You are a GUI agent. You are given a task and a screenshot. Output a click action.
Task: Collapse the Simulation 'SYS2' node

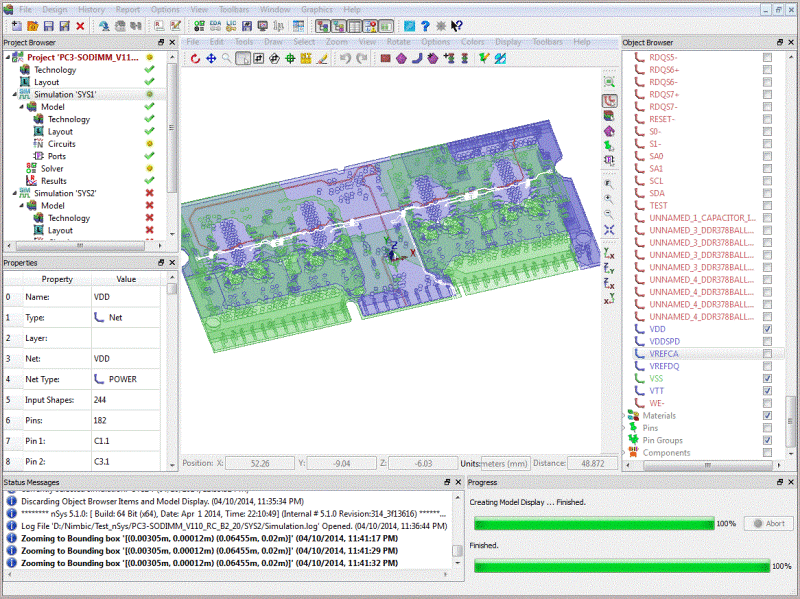click(15, 193)
